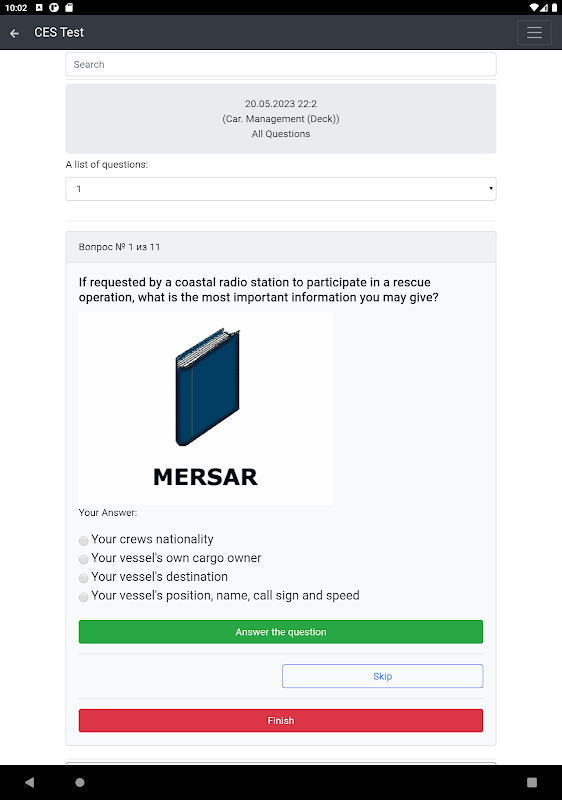The image size is (562, 800).
Task: Tap the wifi signal status icon
Action: click(x=534, y=7)
